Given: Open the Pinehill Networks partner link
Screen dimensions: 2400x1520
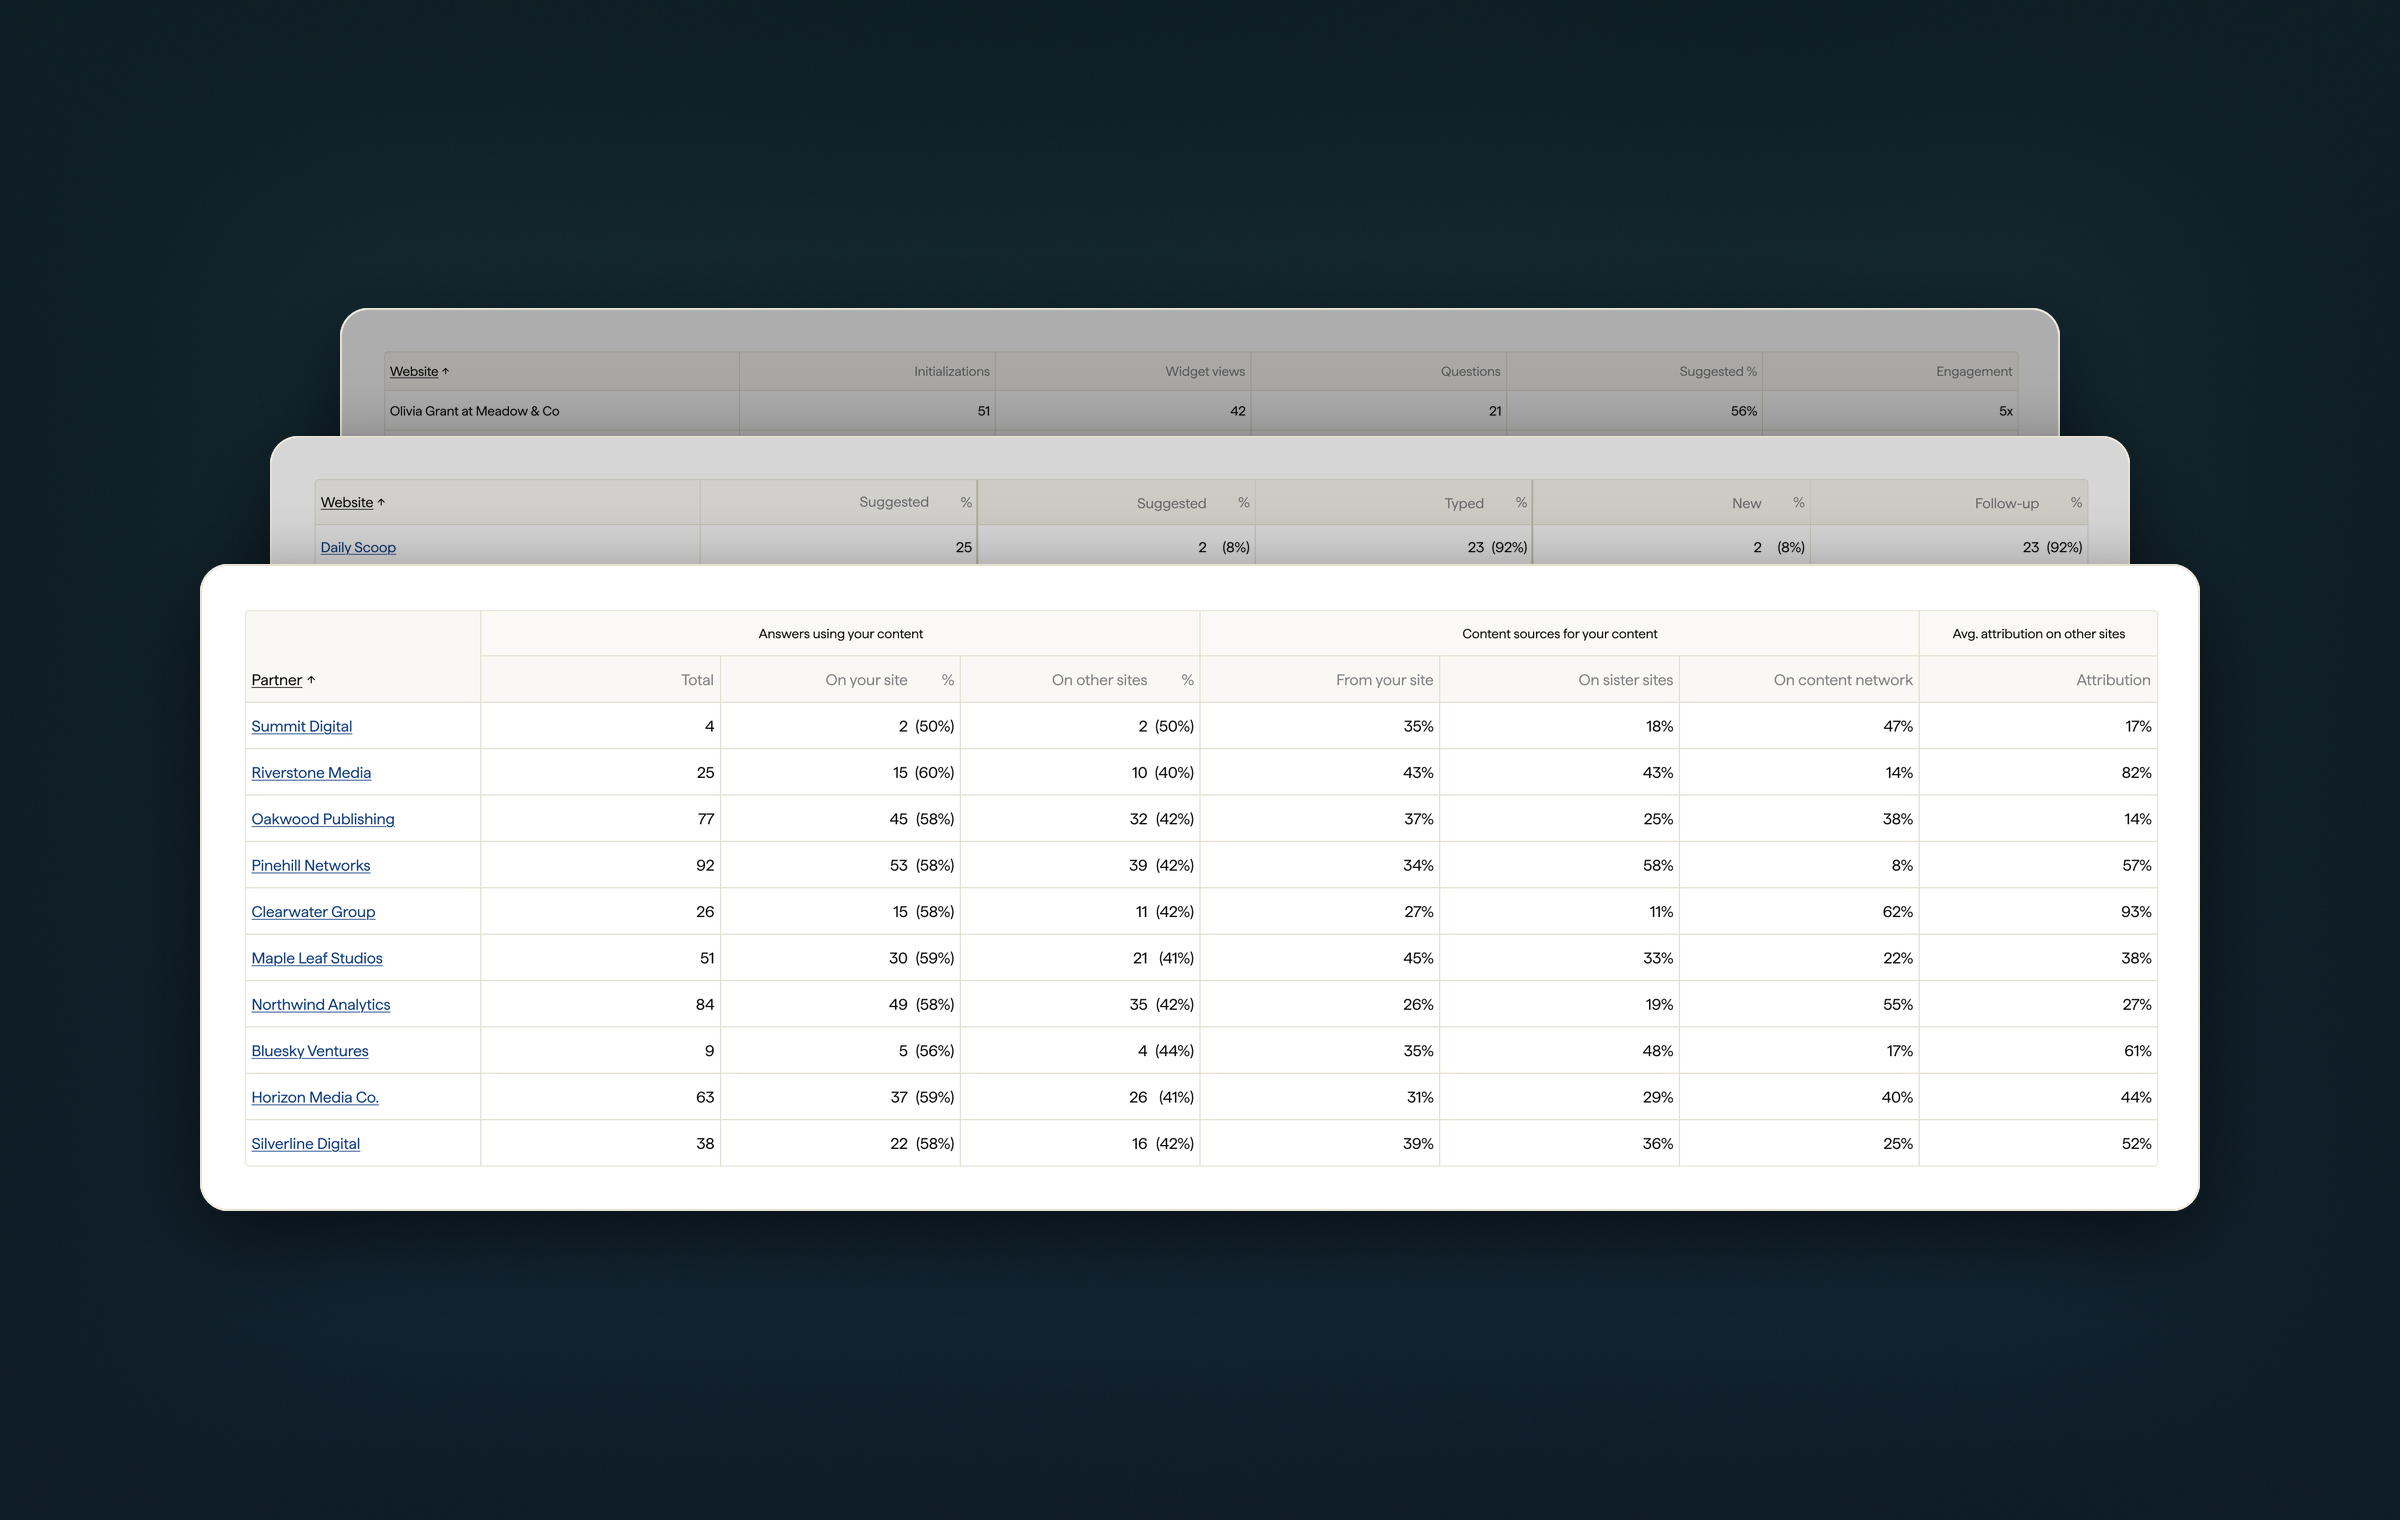Looking at the screenshot, I should 310,866.
